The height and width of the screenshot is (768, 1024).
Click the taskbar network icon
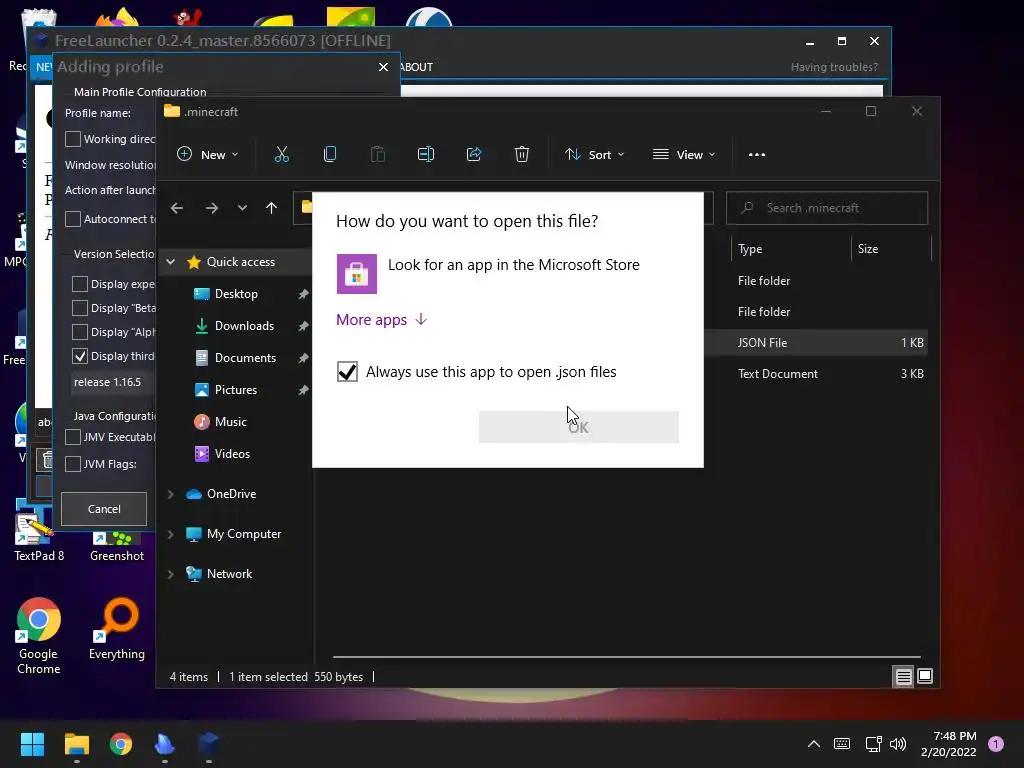[x=872, y=744]
